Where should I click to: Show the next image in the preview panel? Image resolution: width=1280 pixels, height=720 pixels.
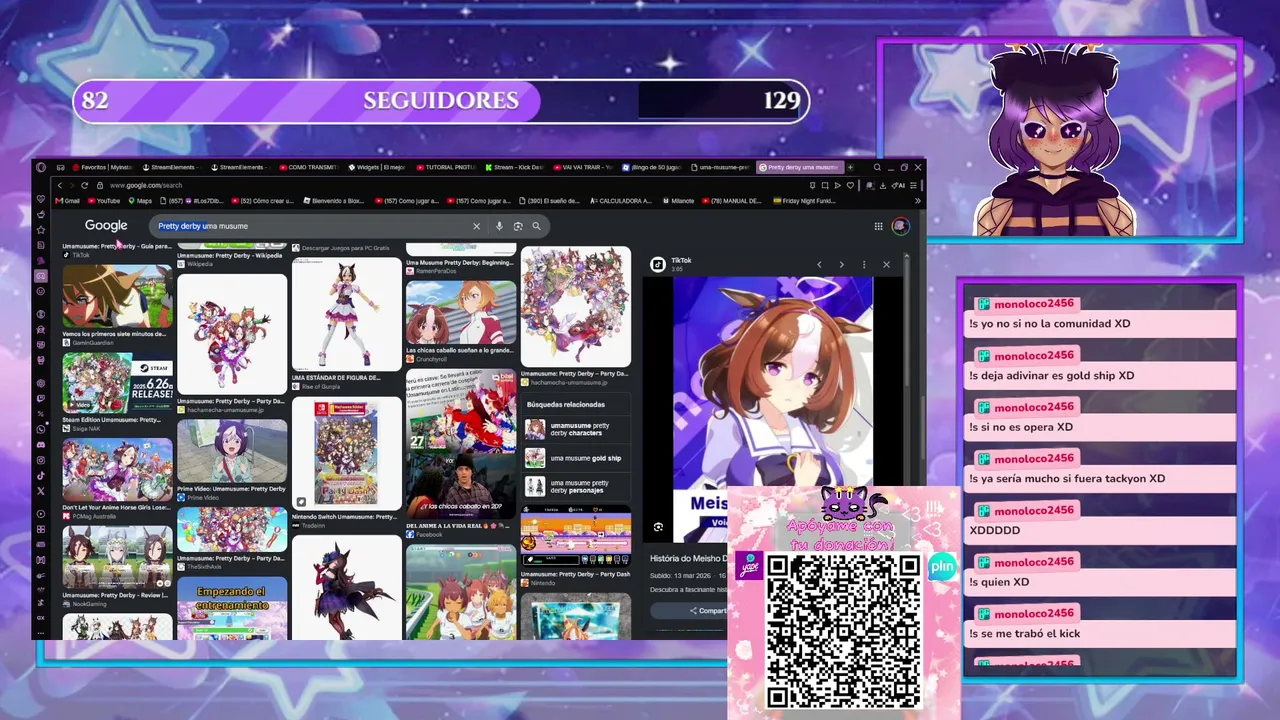[x=841, y=265]
